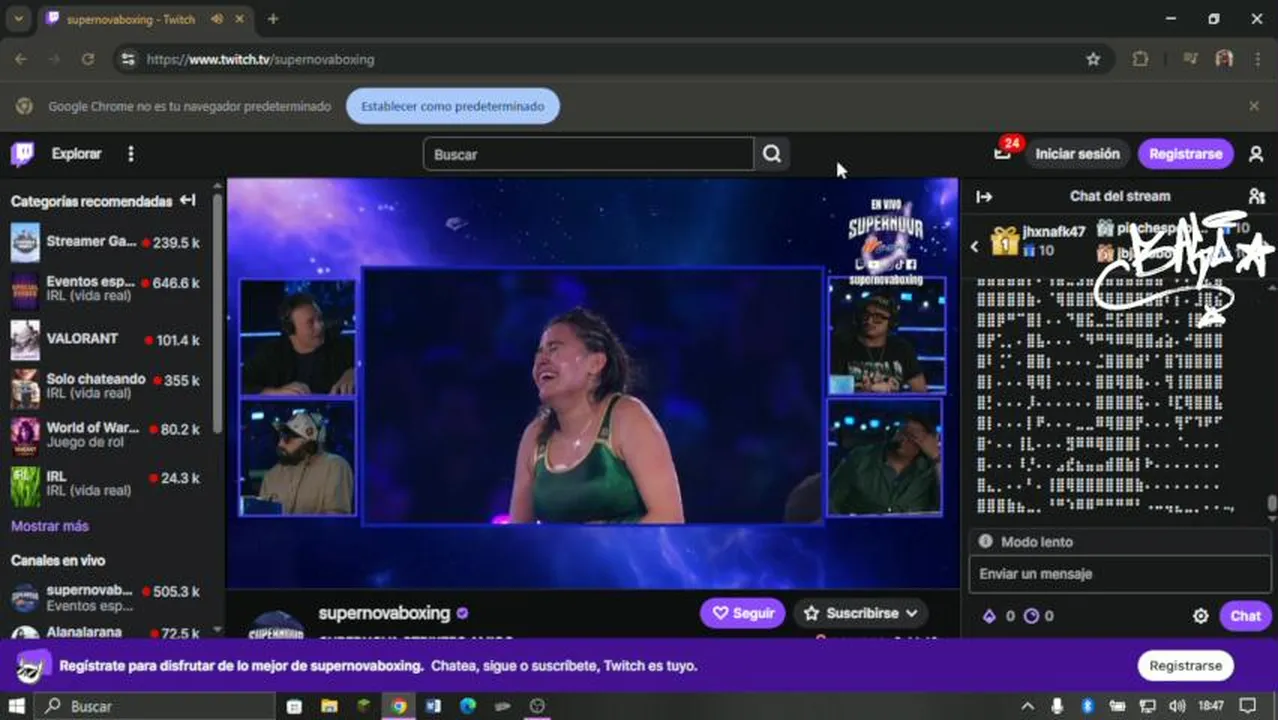Click the Twitch logo home icon
The image size is (1278, 720).
click(22, 154)
